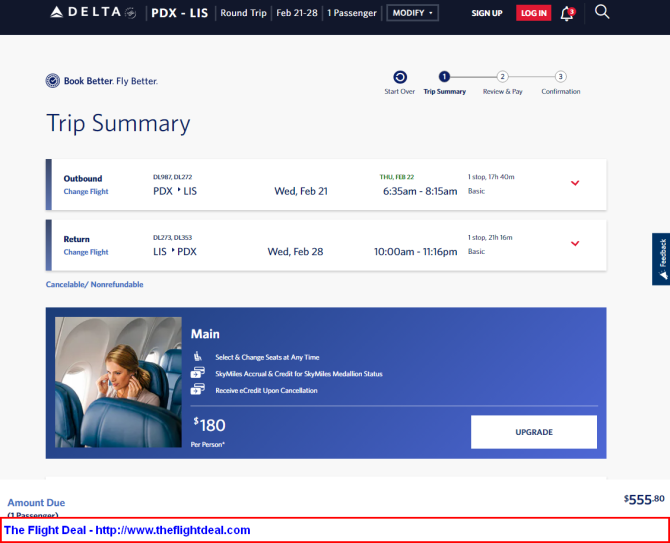Image resolution: width=670 pixels, height=543 pixels.
Task: Click the DL273, DL353 flight numbers
Action: pyautogui.click(x=173, y=238)
